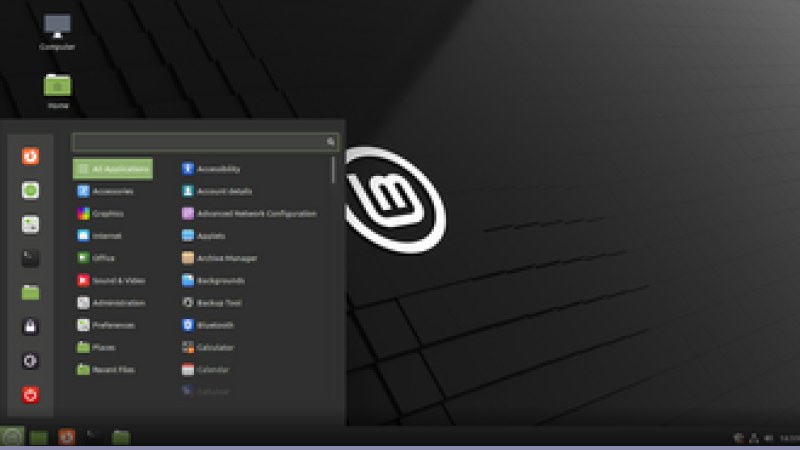
Task: Open Software Manager from the favorites sidebar
Action: tap(30, 190)
